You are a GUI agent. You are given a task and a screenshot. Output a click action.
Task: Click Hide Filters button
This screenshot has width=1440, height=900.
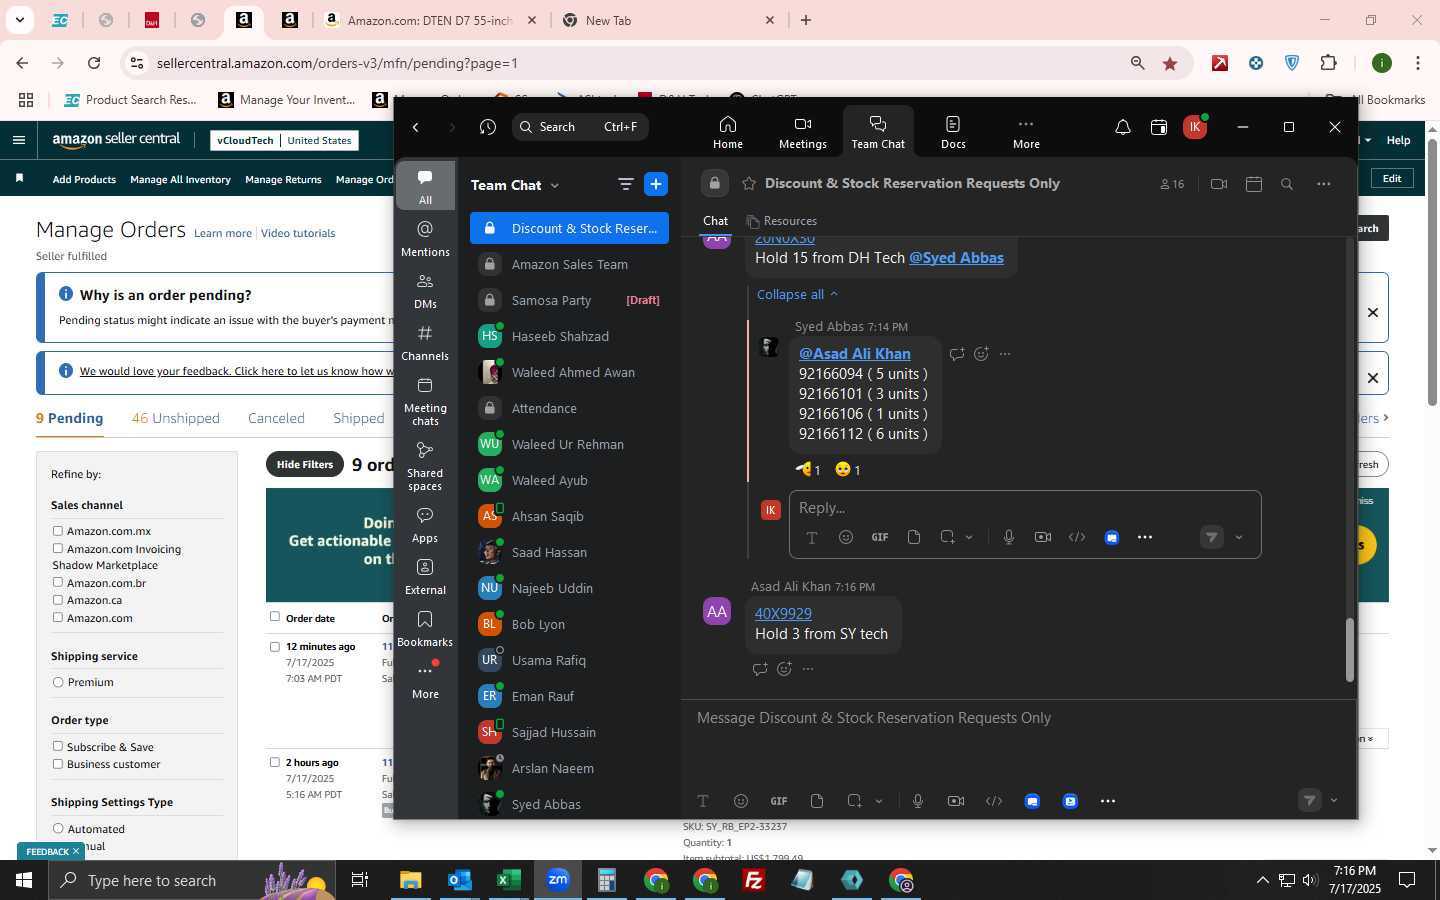pos(305,464)
